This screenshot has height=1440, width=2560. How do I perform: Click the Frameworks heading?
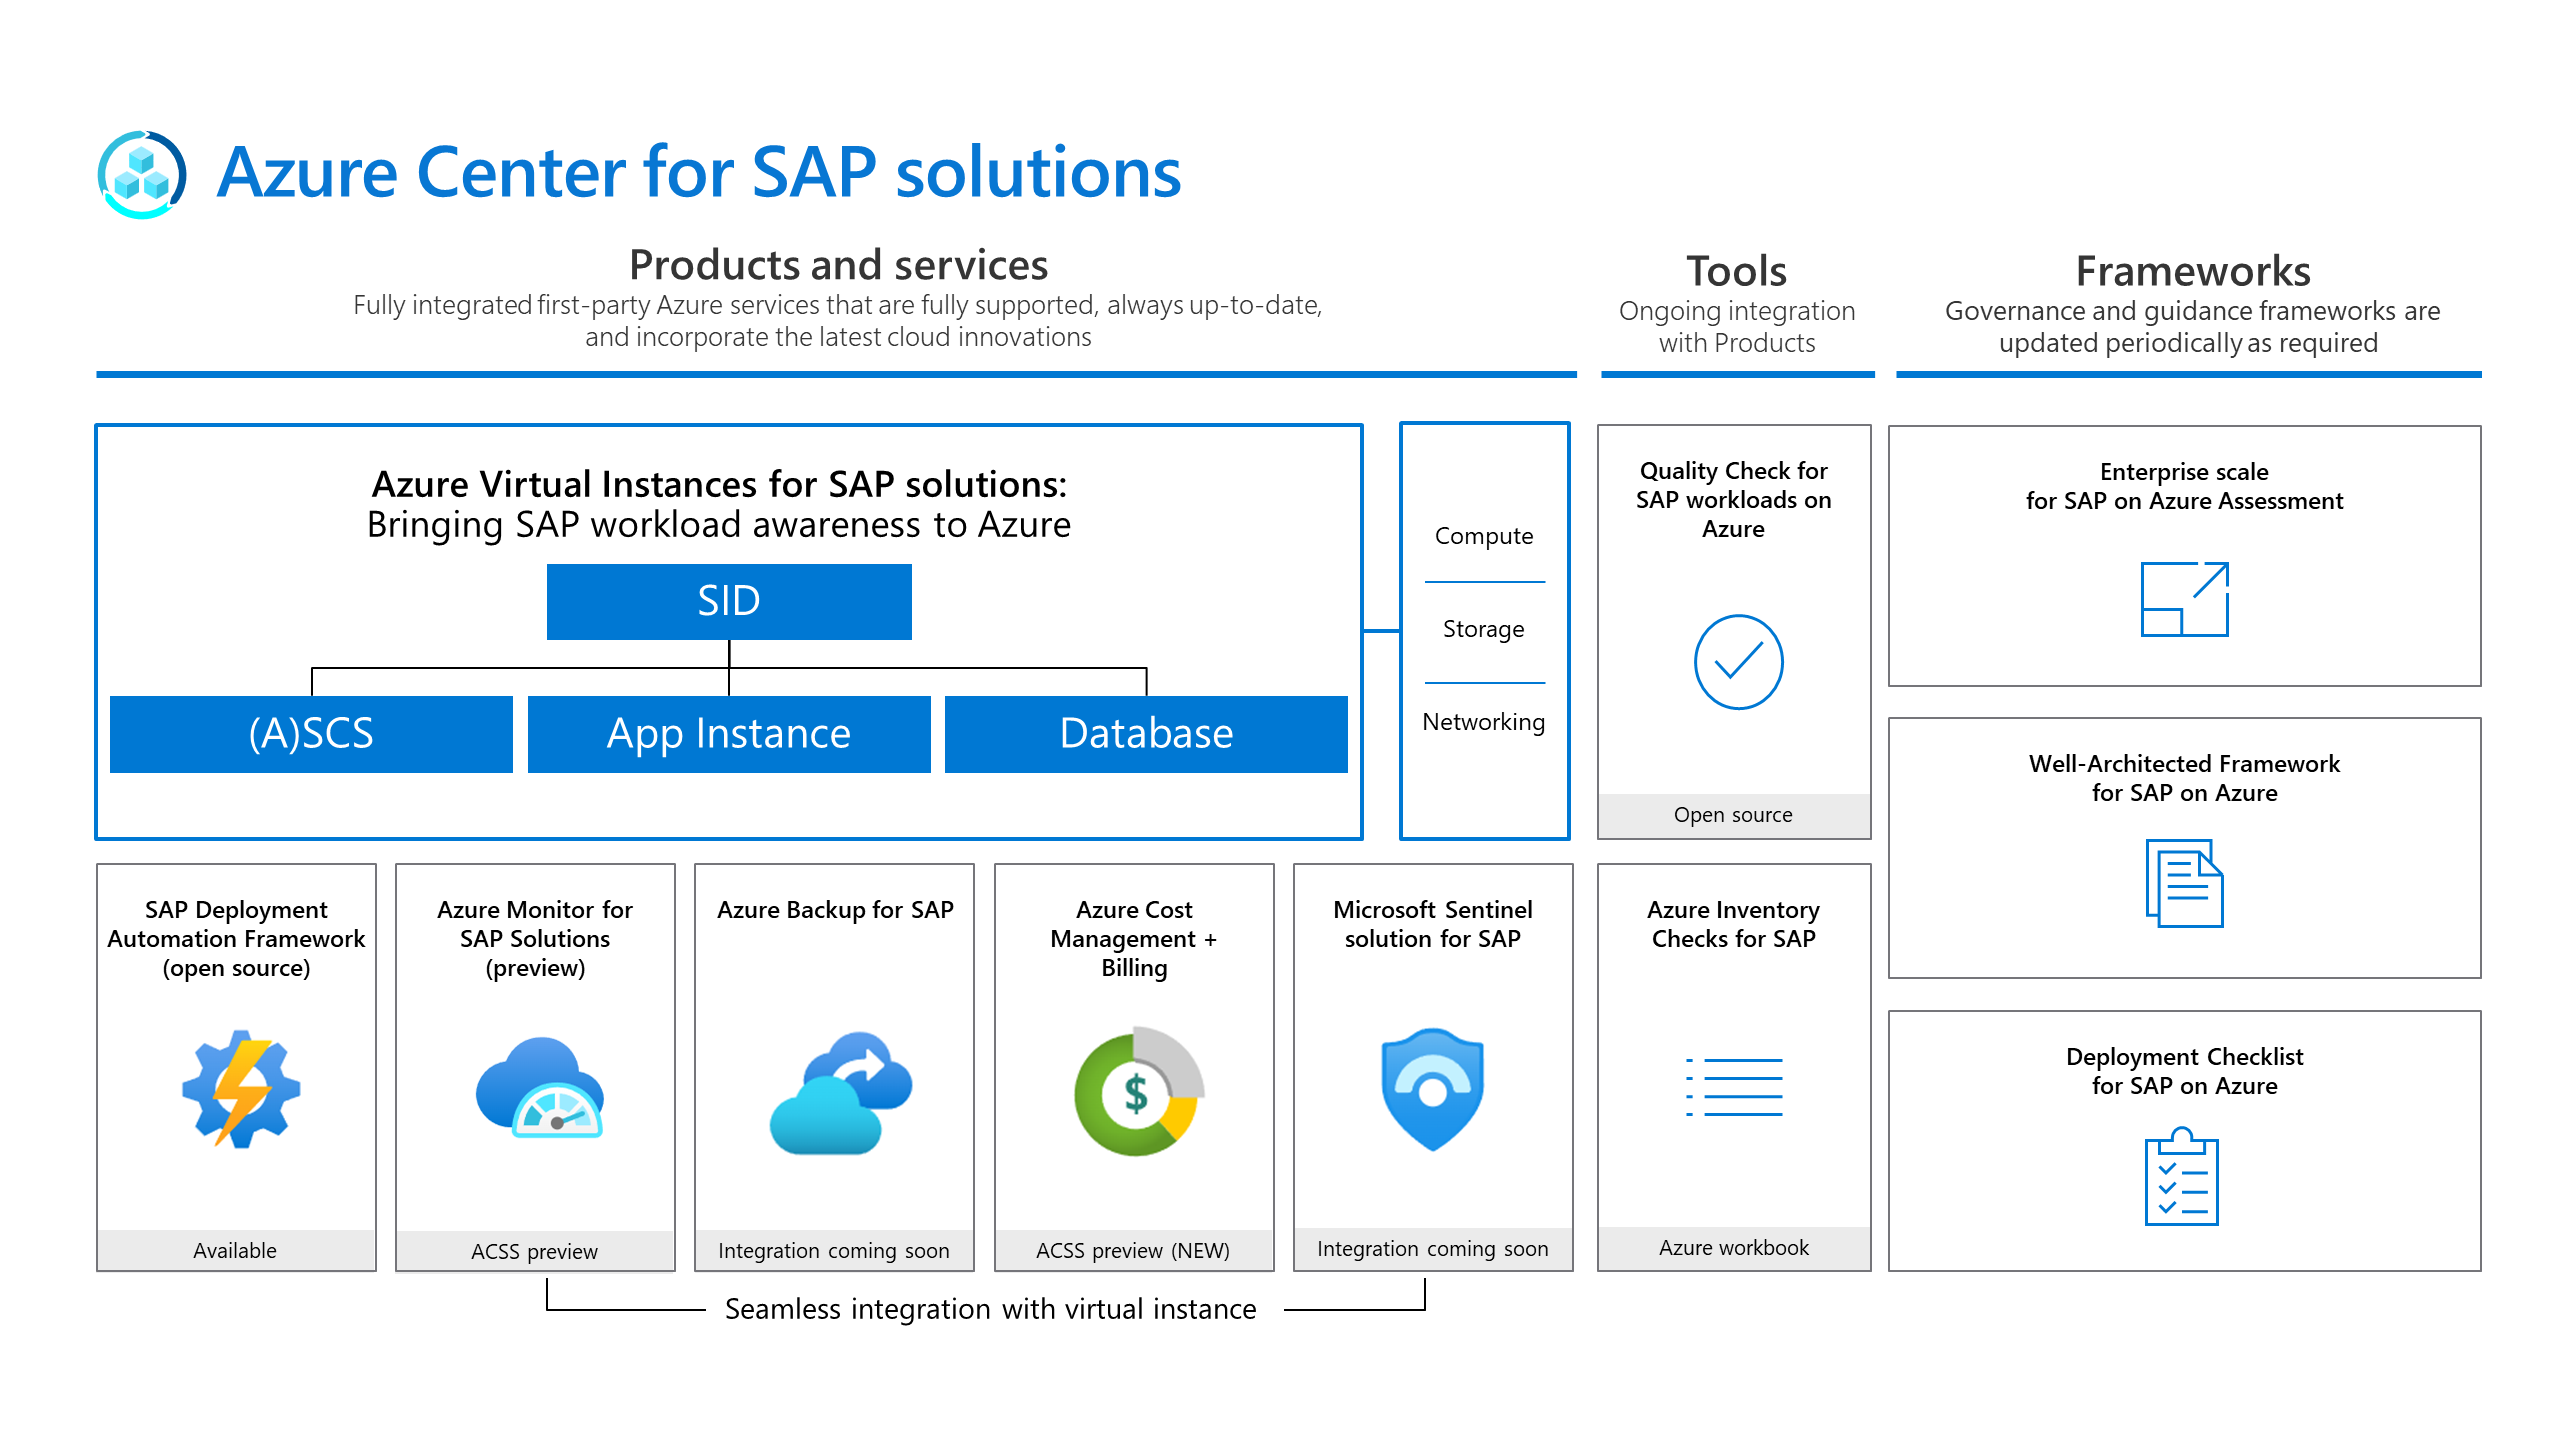tap(2192, 271)
